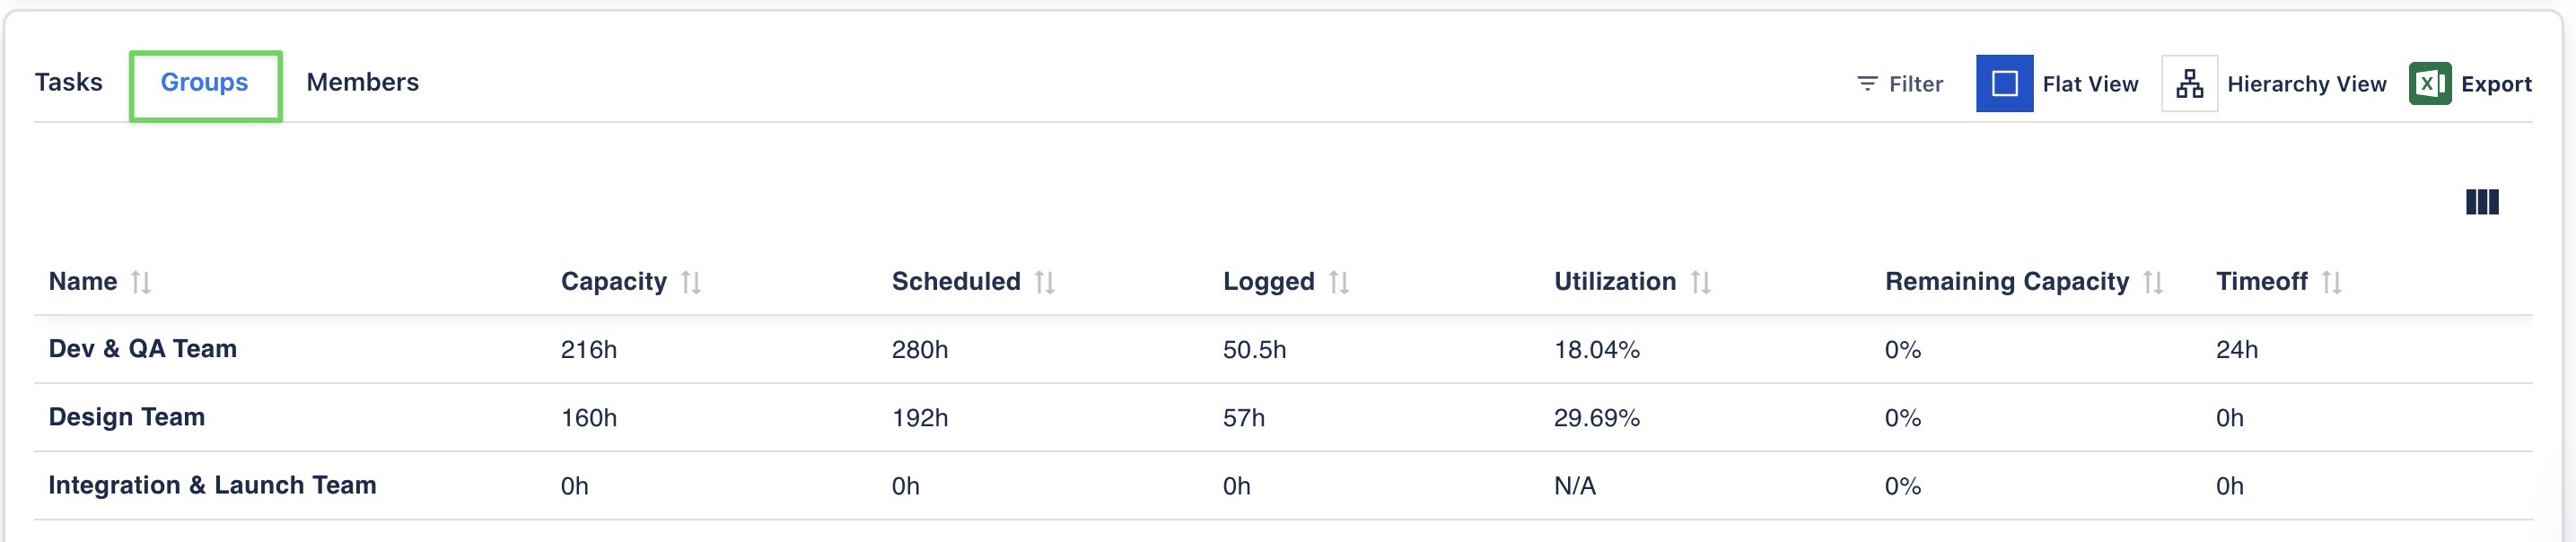Click the Hierarchy View label
Image resolution: width=2576 pixels, height=542 pixels.
pos(2306,84)
